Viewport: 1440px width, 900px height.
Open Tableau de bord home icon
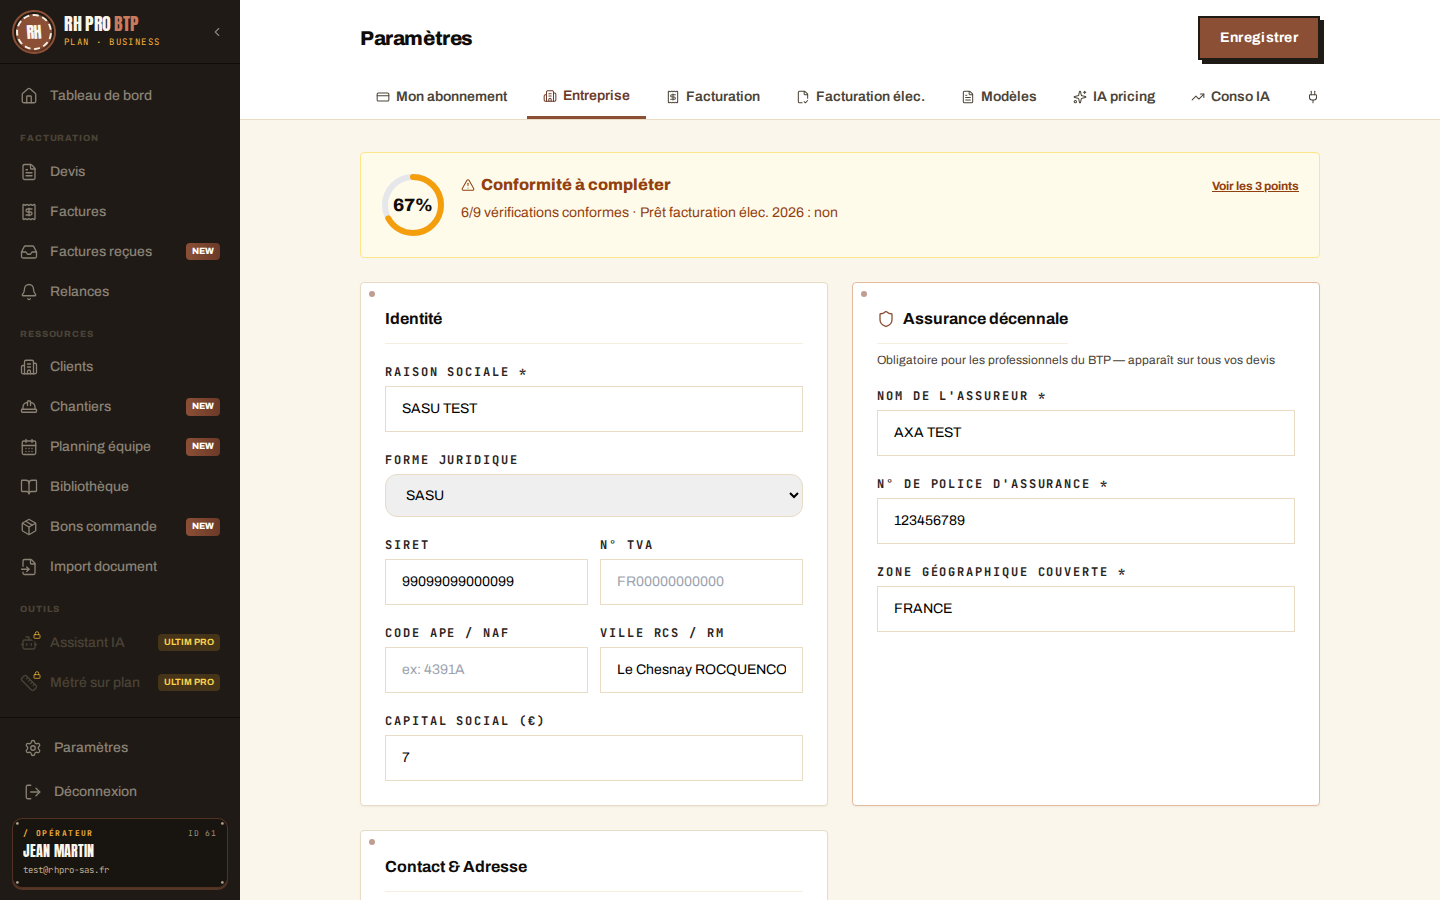point(29,96)
